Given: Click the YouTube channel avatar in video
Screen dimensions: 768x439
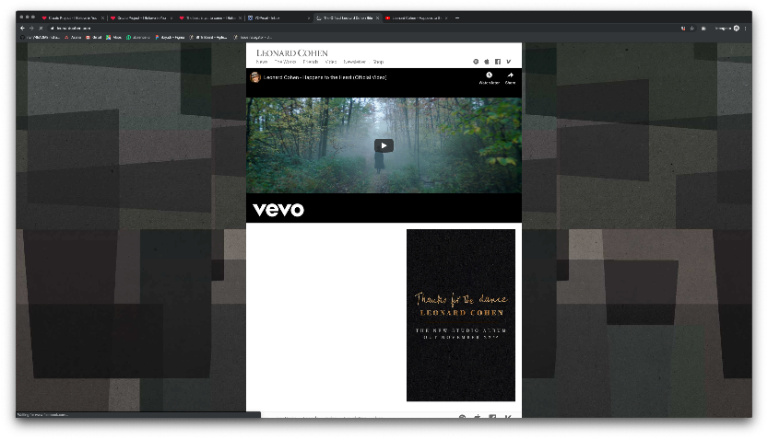Looking at the screenshot, I should pos(255,77).
